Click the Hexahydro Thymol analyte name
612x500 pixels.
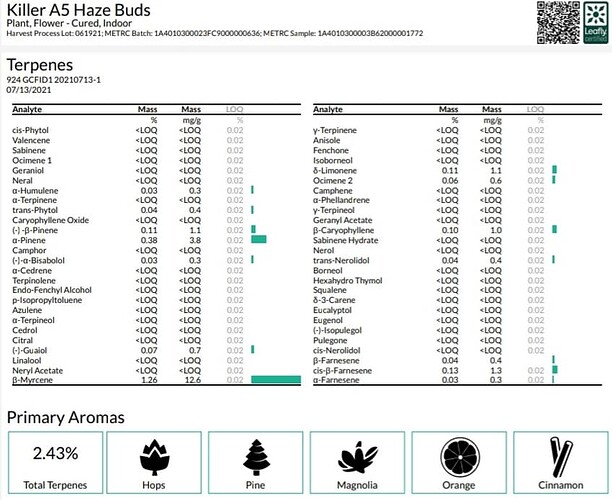pyautogui.click(x=348, y=281)
